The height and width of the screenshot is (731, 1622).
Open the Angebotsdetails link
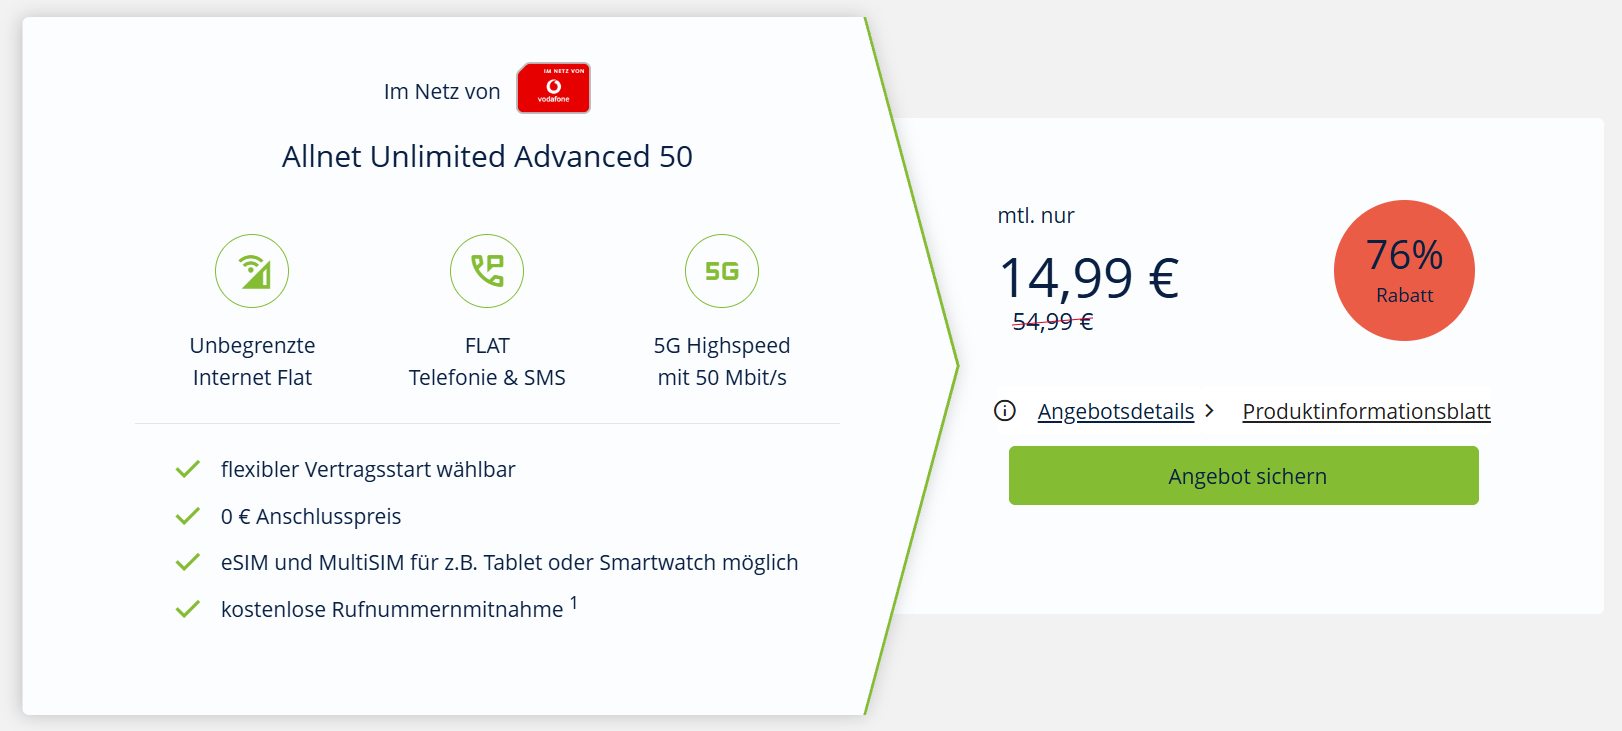click(x=1115, y=411)
